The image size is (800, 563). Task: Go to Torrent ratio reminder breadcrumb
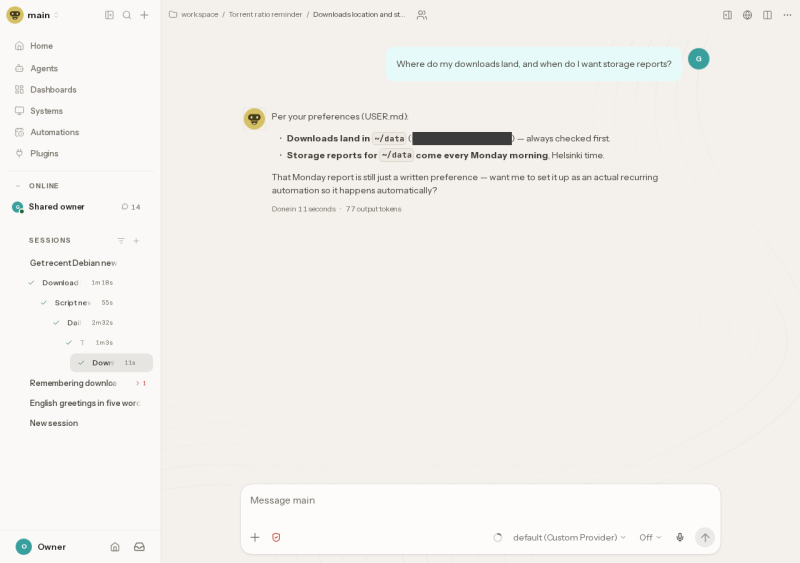[265, 14]
